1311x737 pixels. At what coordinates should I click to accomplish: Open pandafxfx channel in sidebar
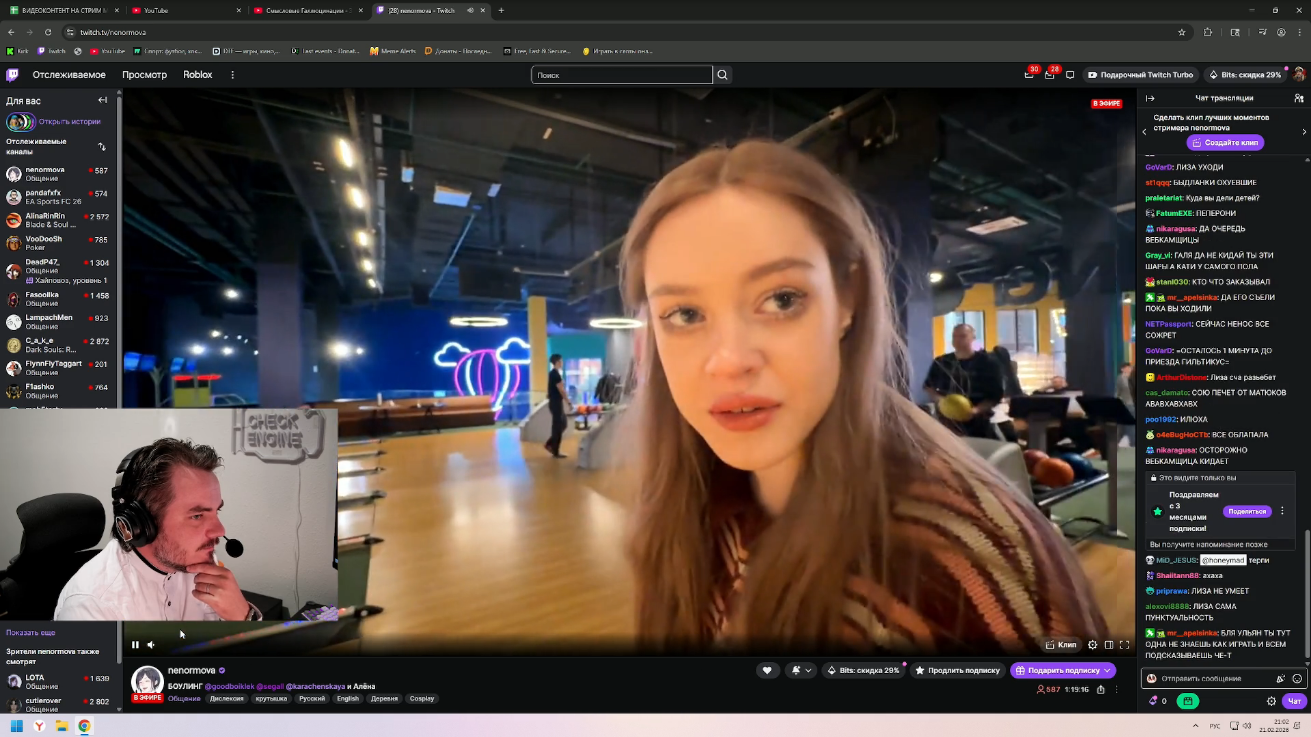click(x=60, y=197)
